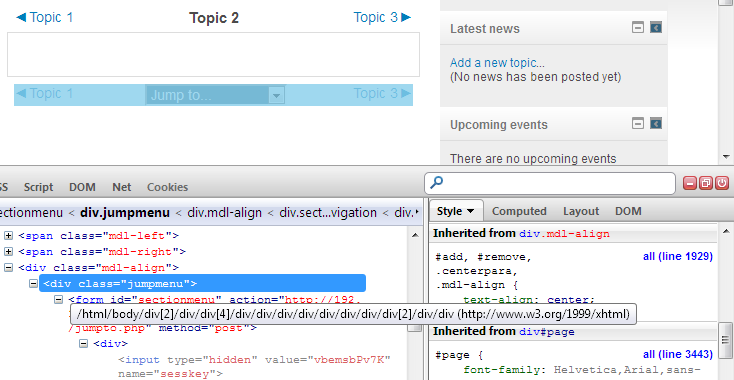Open source link all (line 1929)
The image size is (734, 380).
coord(678,256)
